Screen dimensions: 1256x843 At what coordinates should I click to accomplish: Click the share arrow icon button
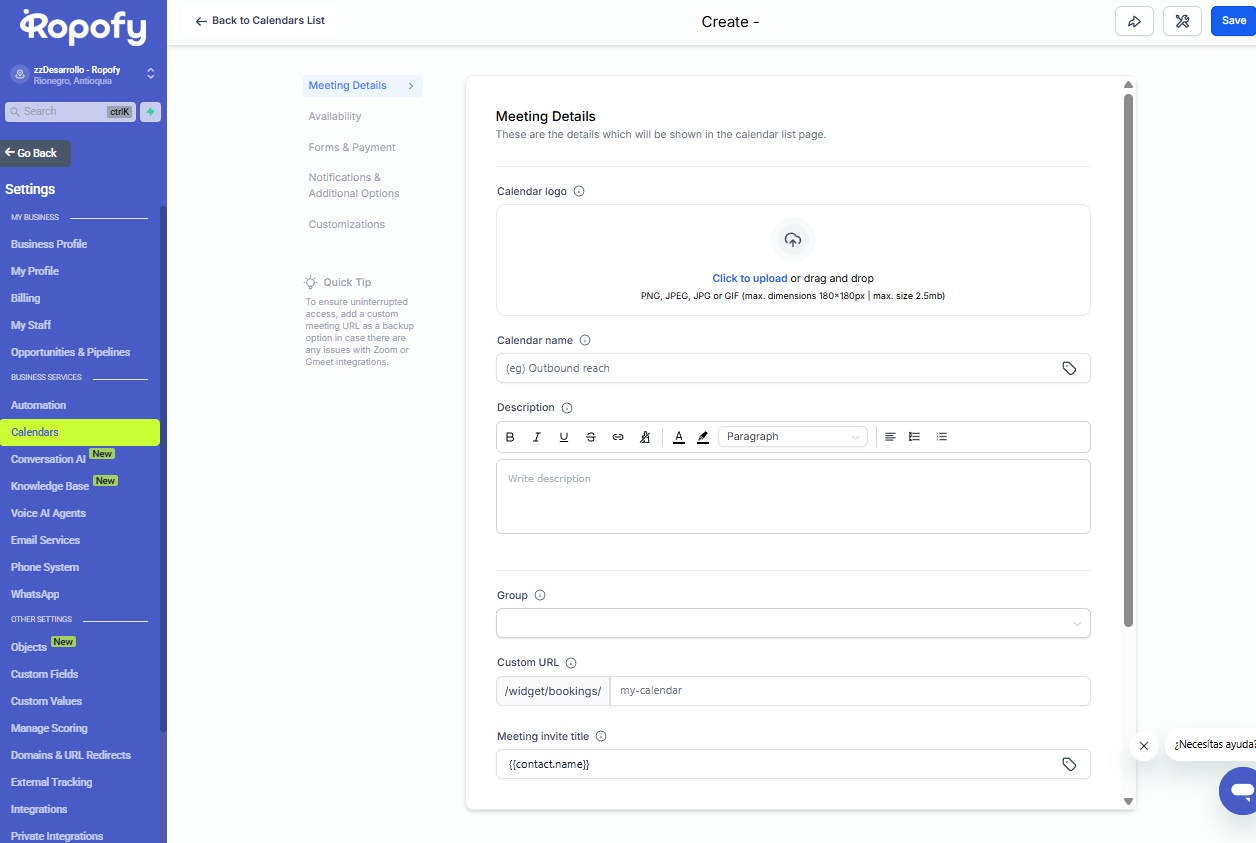pos(1134,21)
